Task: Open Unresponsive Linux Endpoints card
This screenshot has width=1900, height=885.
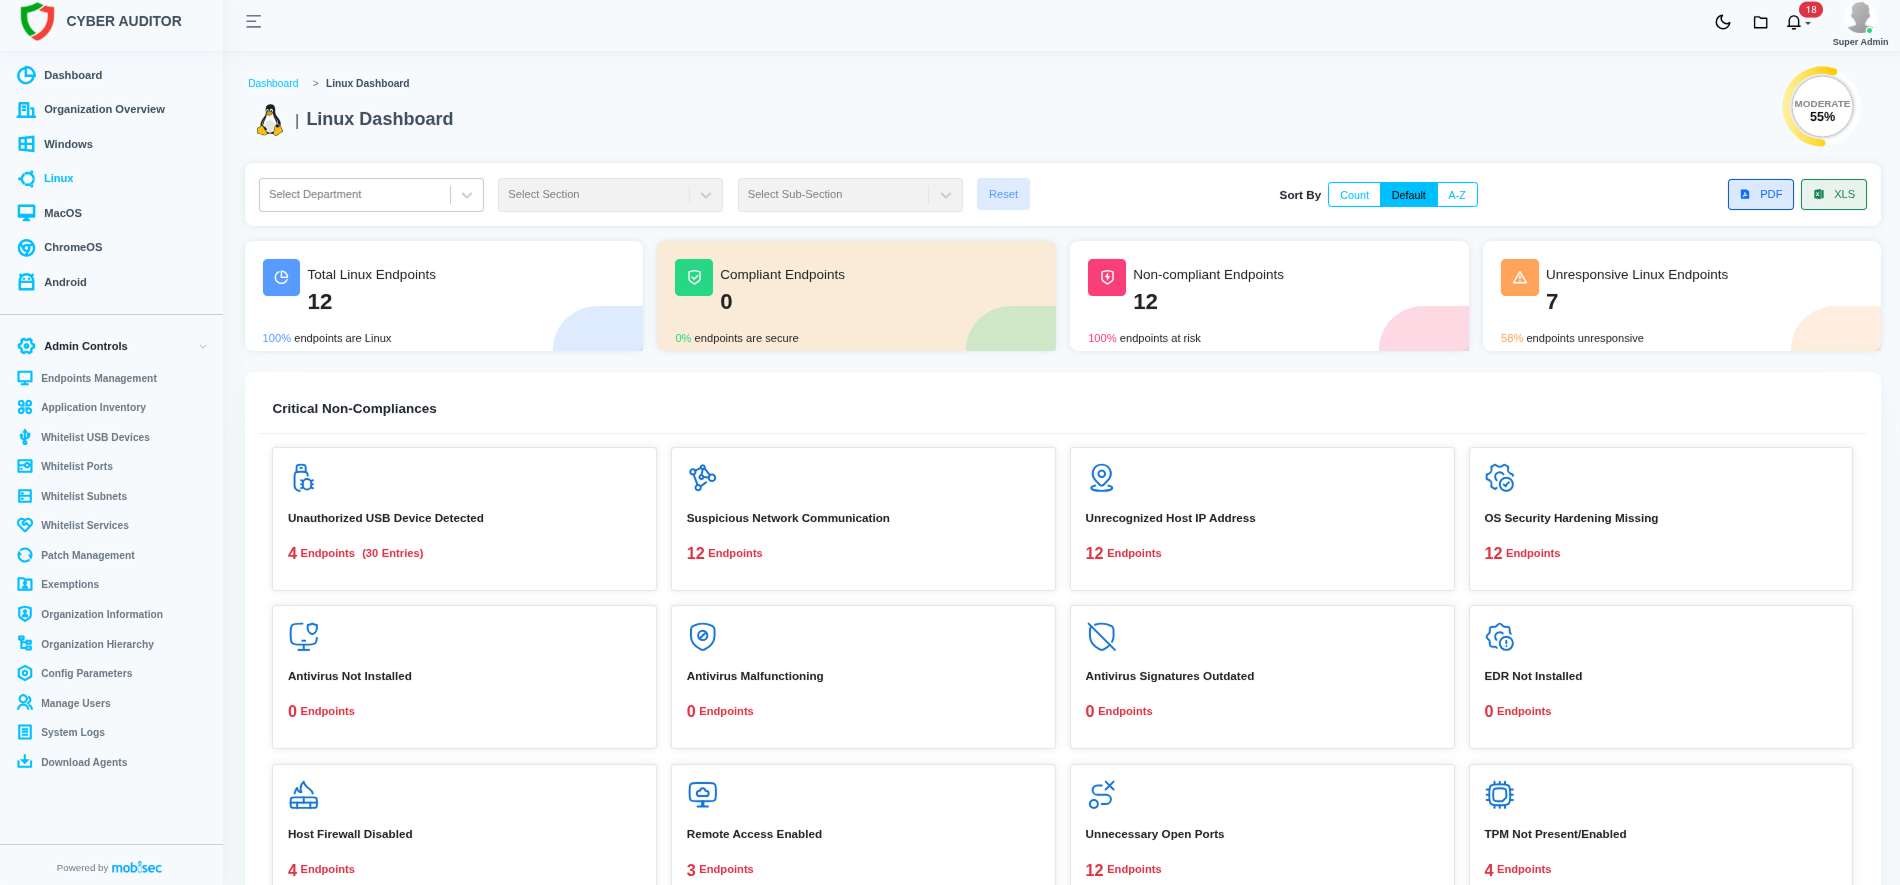Action: 1682,296
